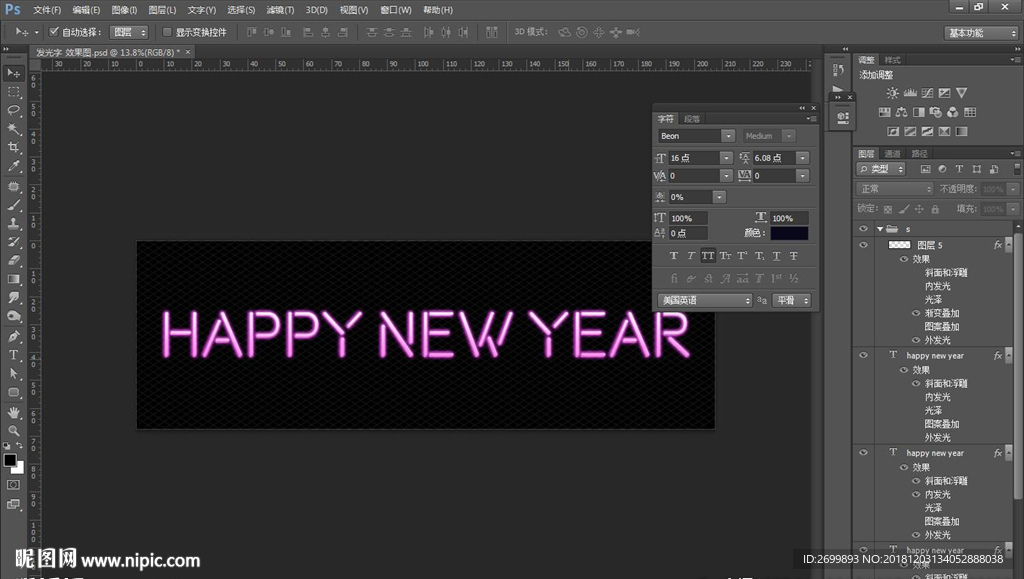The width and height of the screenshot is (1024, 579).
Task: Swap foreground and background colors arrow
Action: coord(20,445)
